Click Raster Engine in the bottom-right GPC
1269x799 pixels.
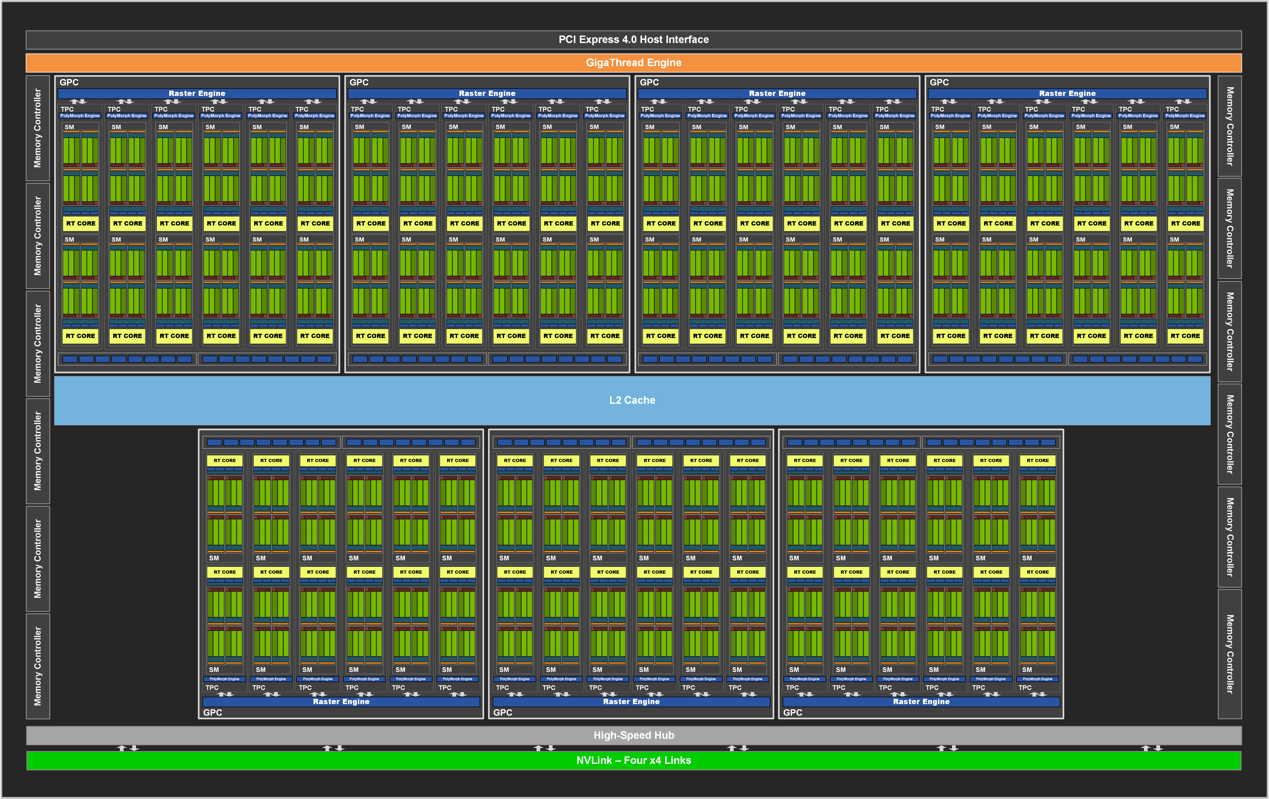[x=921, y=702]
